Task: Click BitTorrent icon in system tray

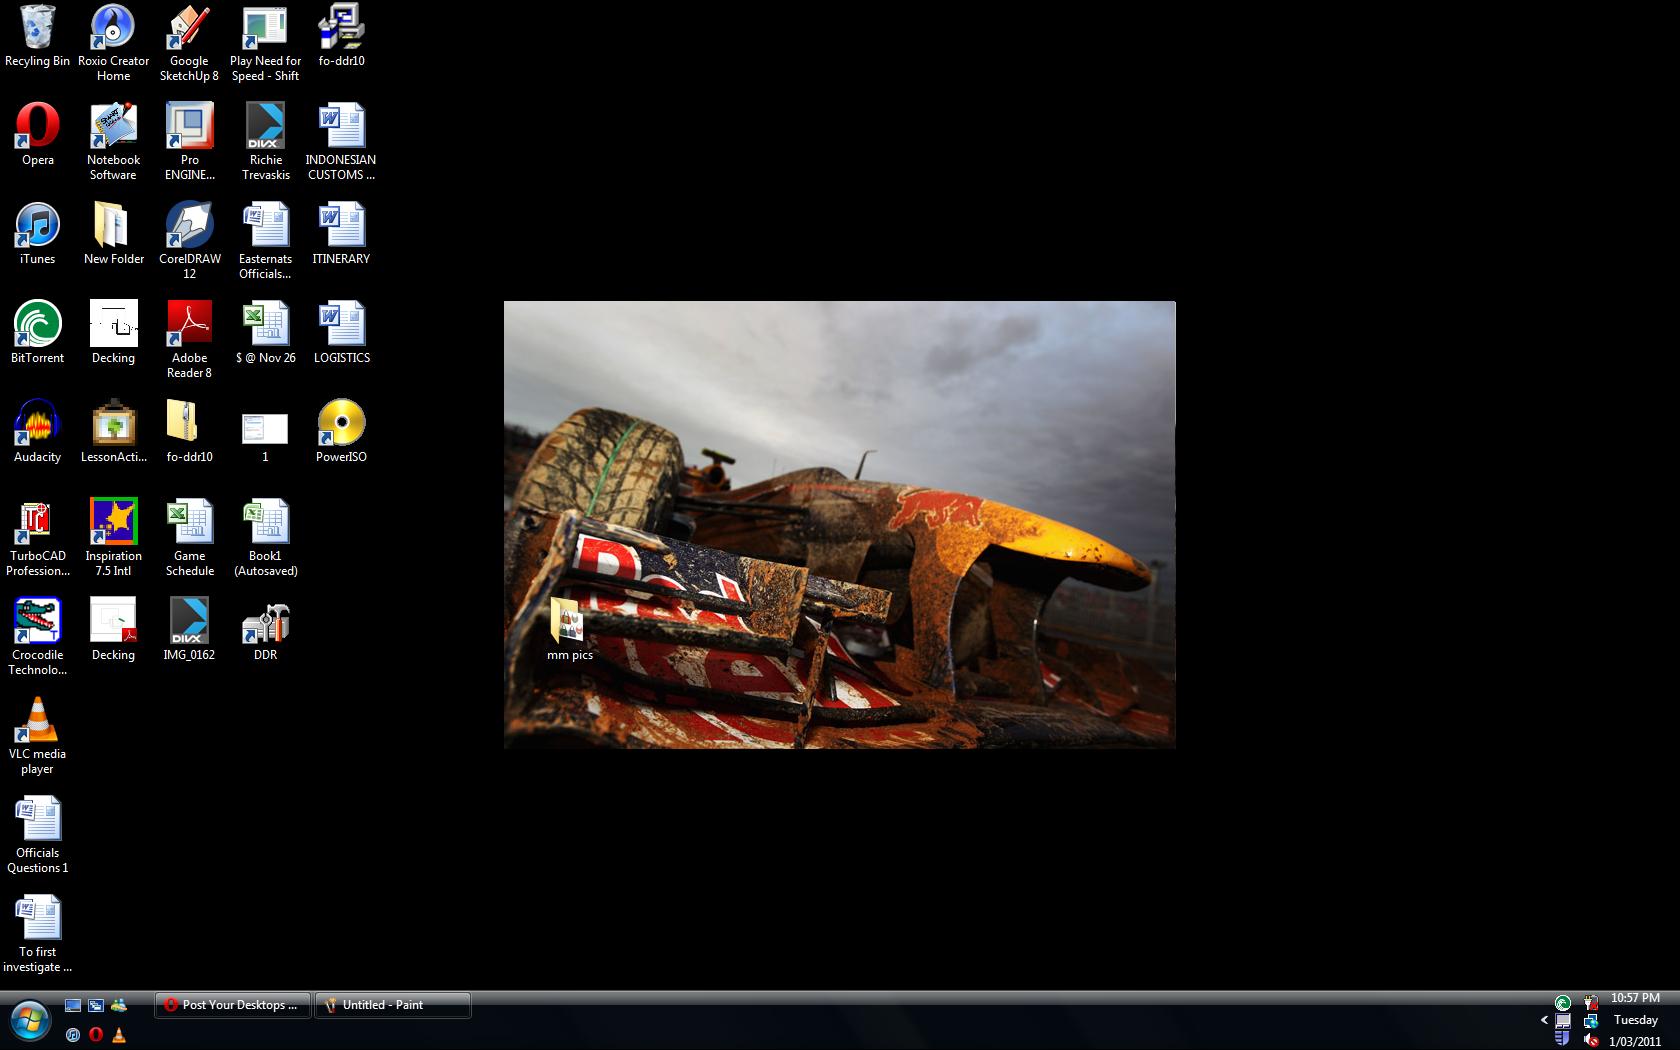Action: tap(1563, 1002)
